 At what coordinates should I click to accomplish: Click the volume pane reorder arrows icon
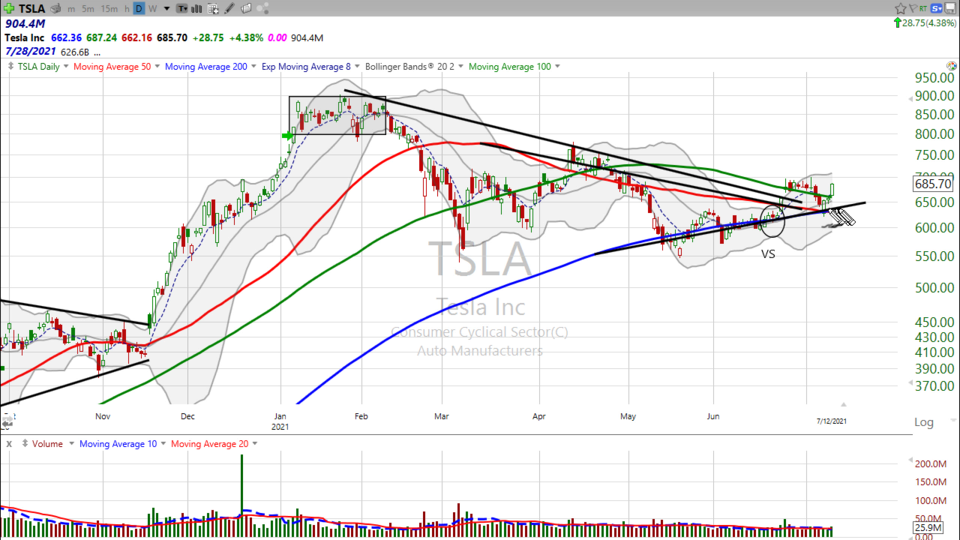24,443
